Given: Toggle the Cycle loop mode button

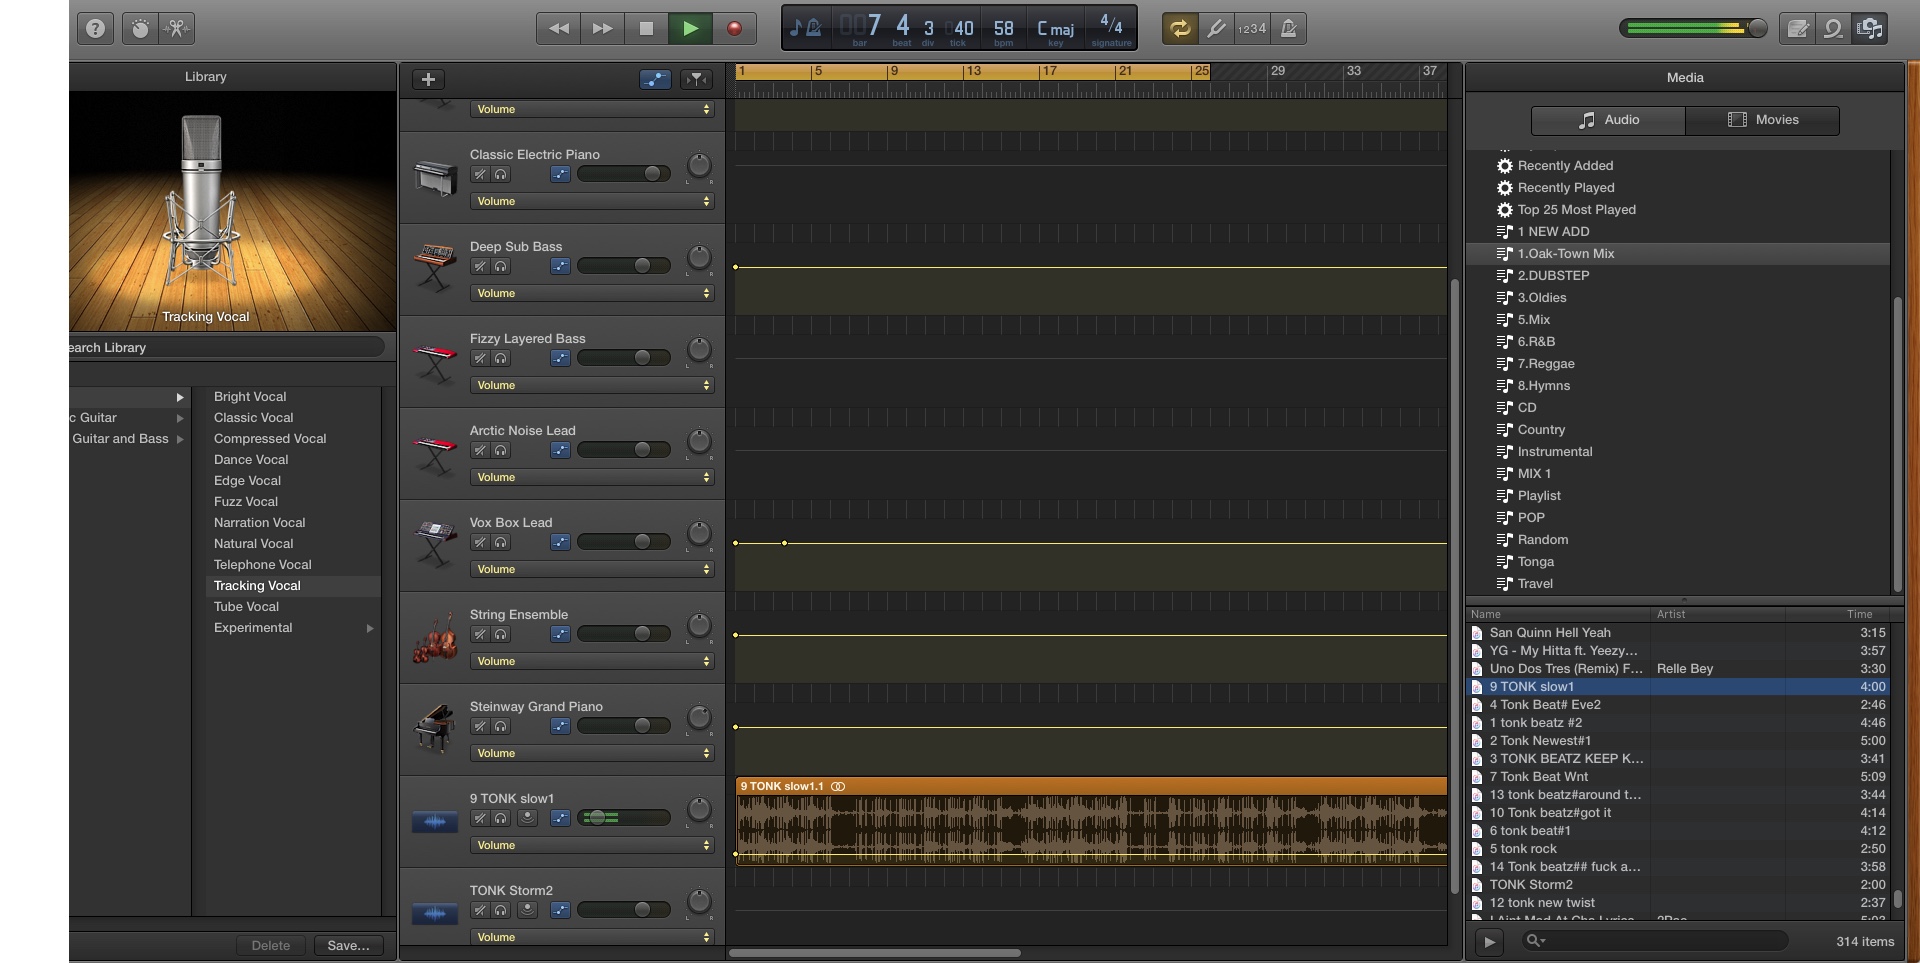Looking at the screenshot, I should [x=1180, y=29].
